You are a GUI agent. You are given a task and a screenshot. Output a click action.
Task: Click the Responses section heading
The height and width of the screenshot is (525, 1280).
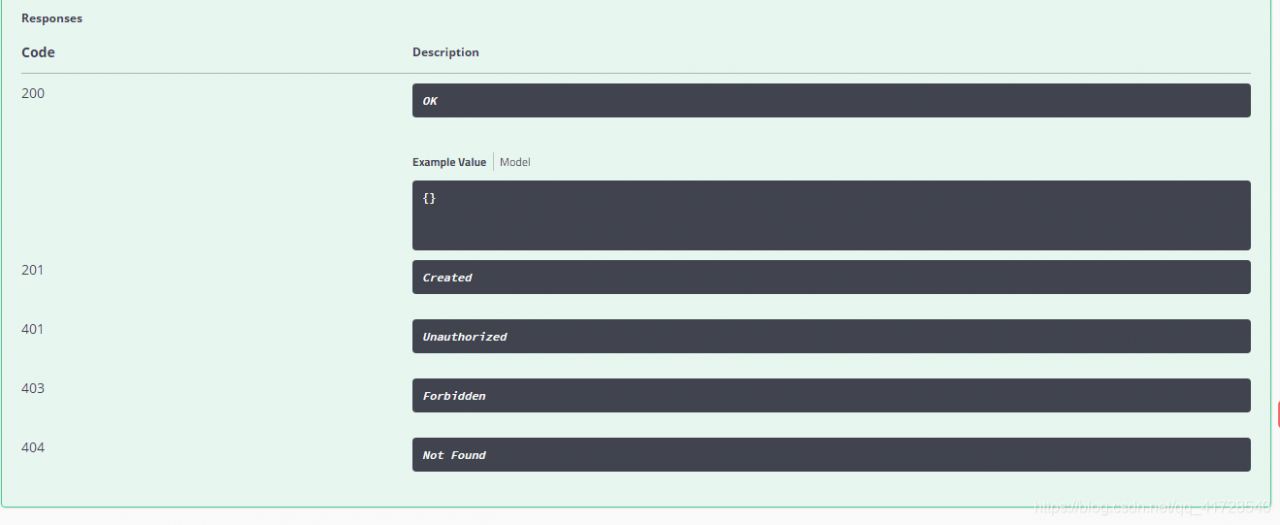[x=52, y=18]
